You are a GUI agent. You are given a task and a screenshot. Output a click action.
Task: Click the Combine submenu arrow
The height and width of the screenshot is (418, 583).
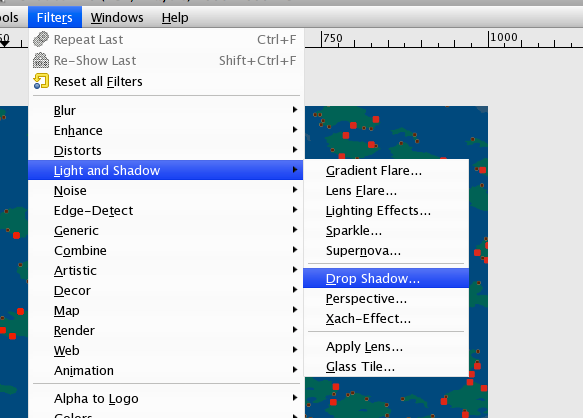coord(295,250)
